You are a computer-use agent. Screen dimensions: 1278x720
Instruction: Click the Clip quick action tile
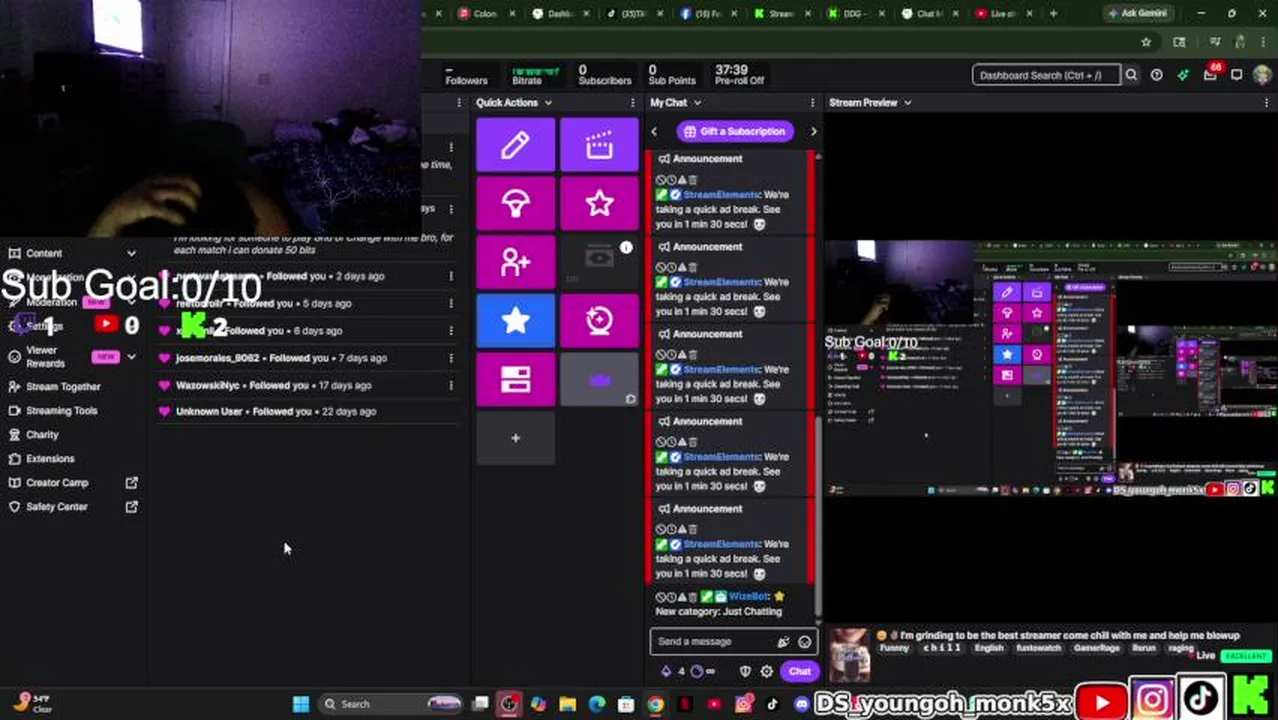[599, 146]
